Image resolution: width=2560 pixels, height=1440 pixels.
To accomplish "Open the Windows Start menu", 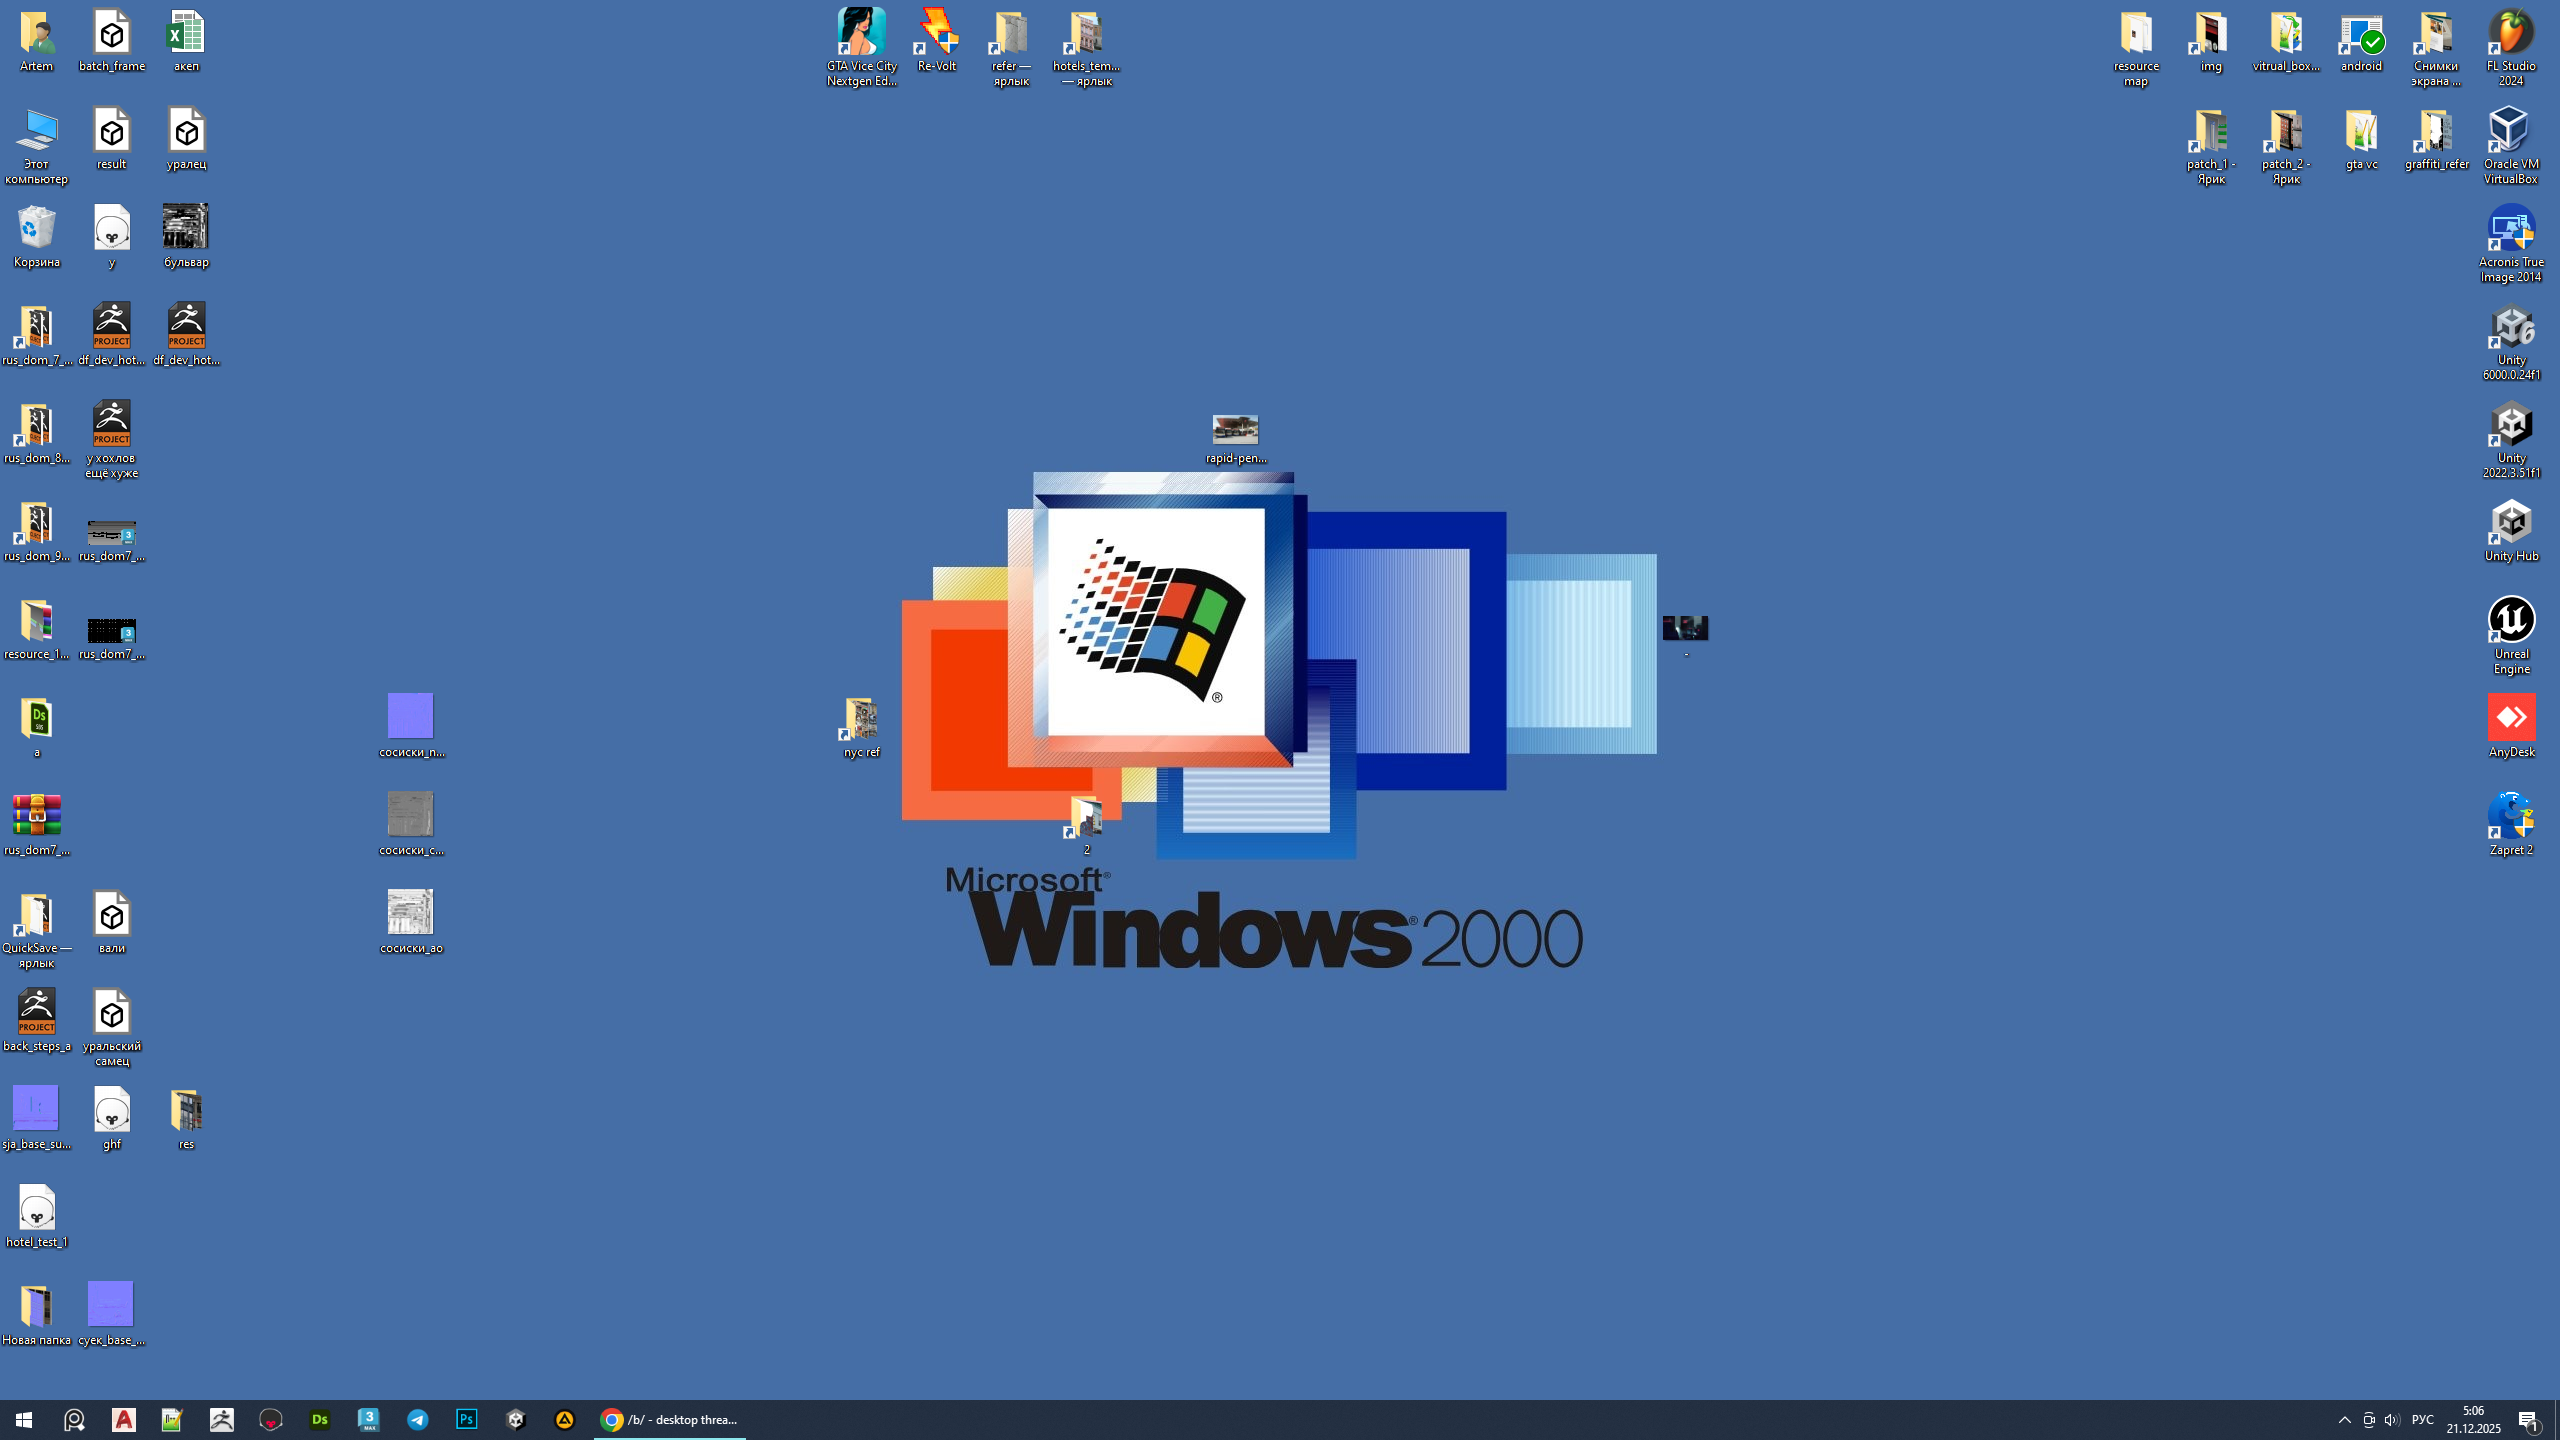I will (24, 1419).
